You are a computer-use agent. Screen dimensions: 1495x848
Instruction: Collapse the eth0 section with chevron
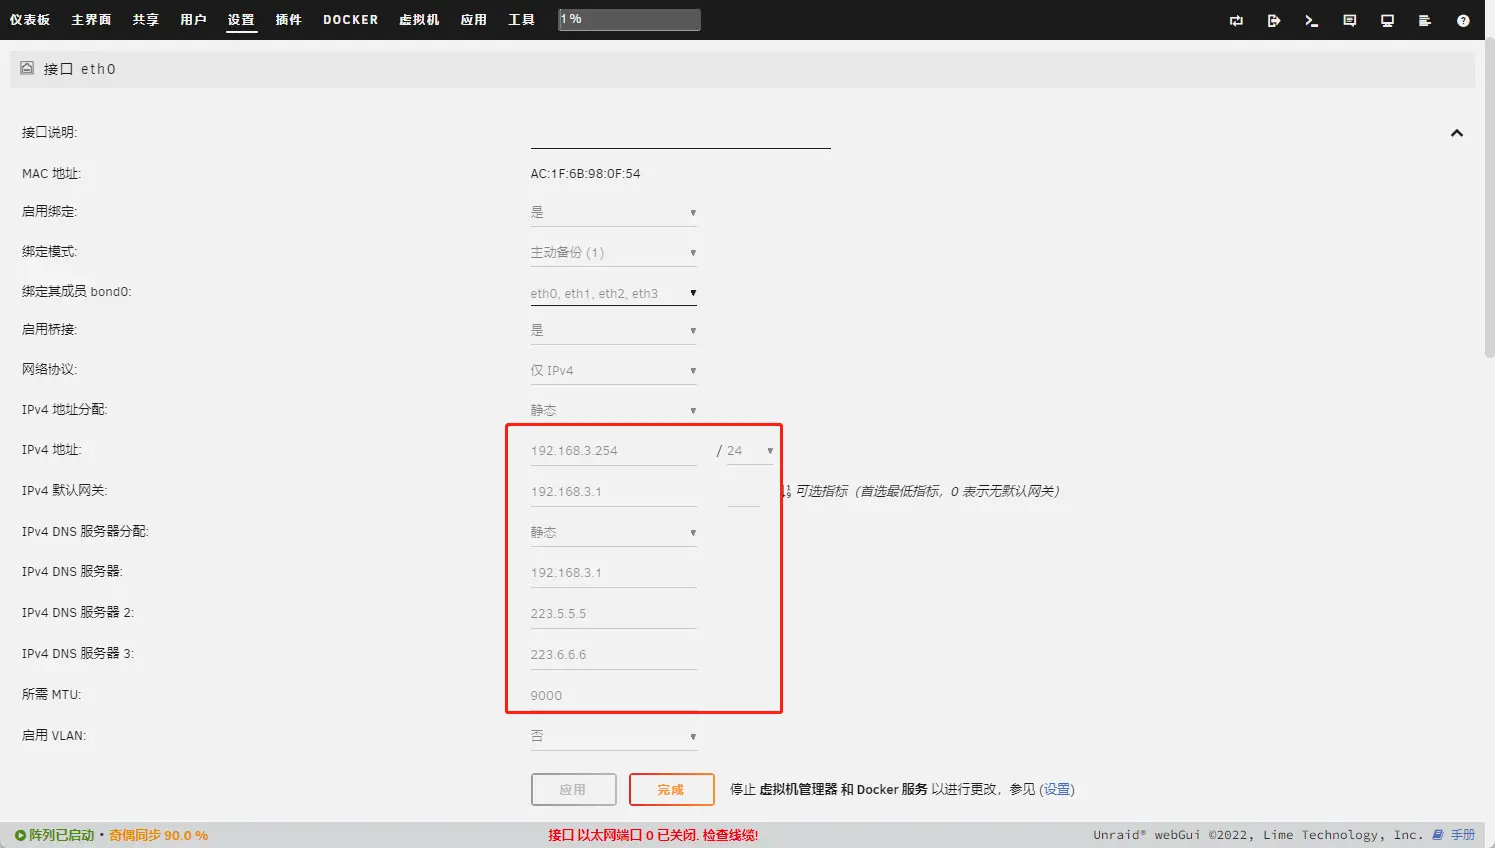(1456, 133)
